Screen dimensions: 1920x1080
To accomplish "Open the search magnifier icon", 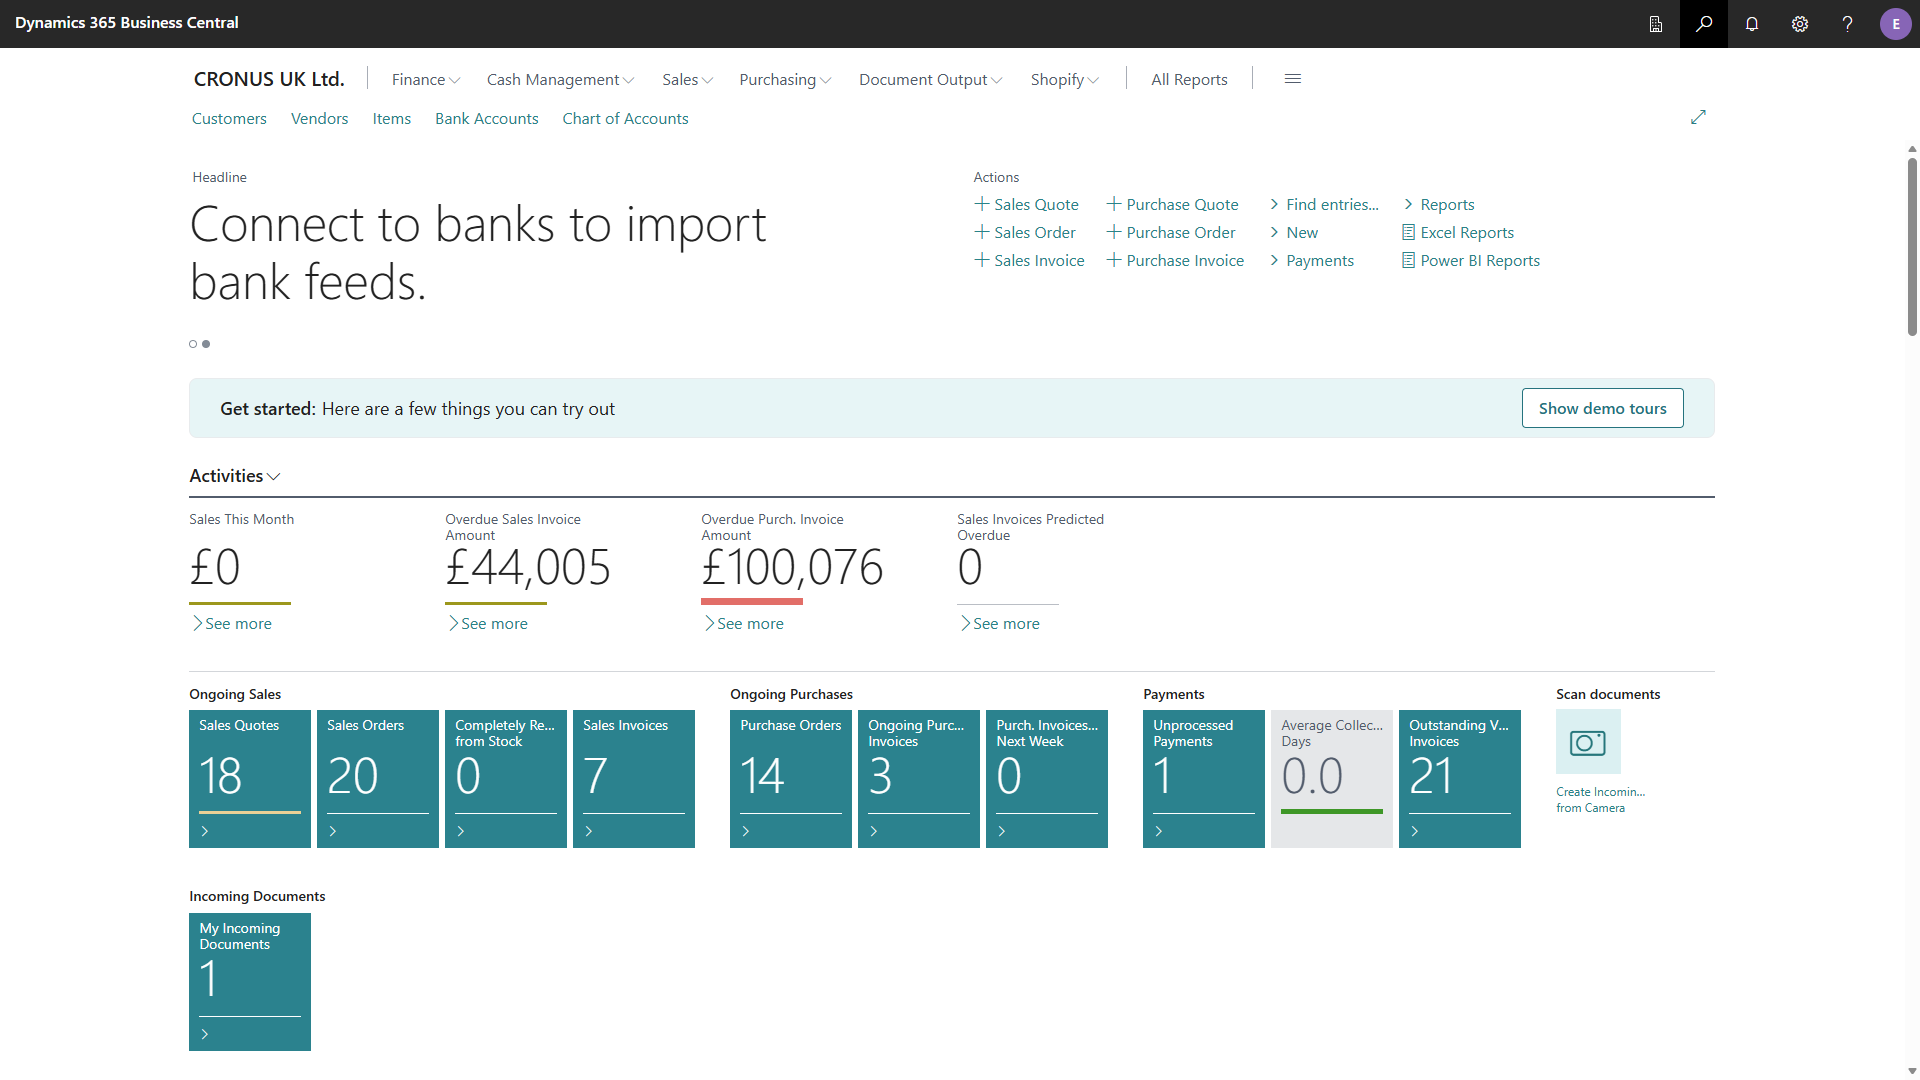I will click(x=1704, y=24).
